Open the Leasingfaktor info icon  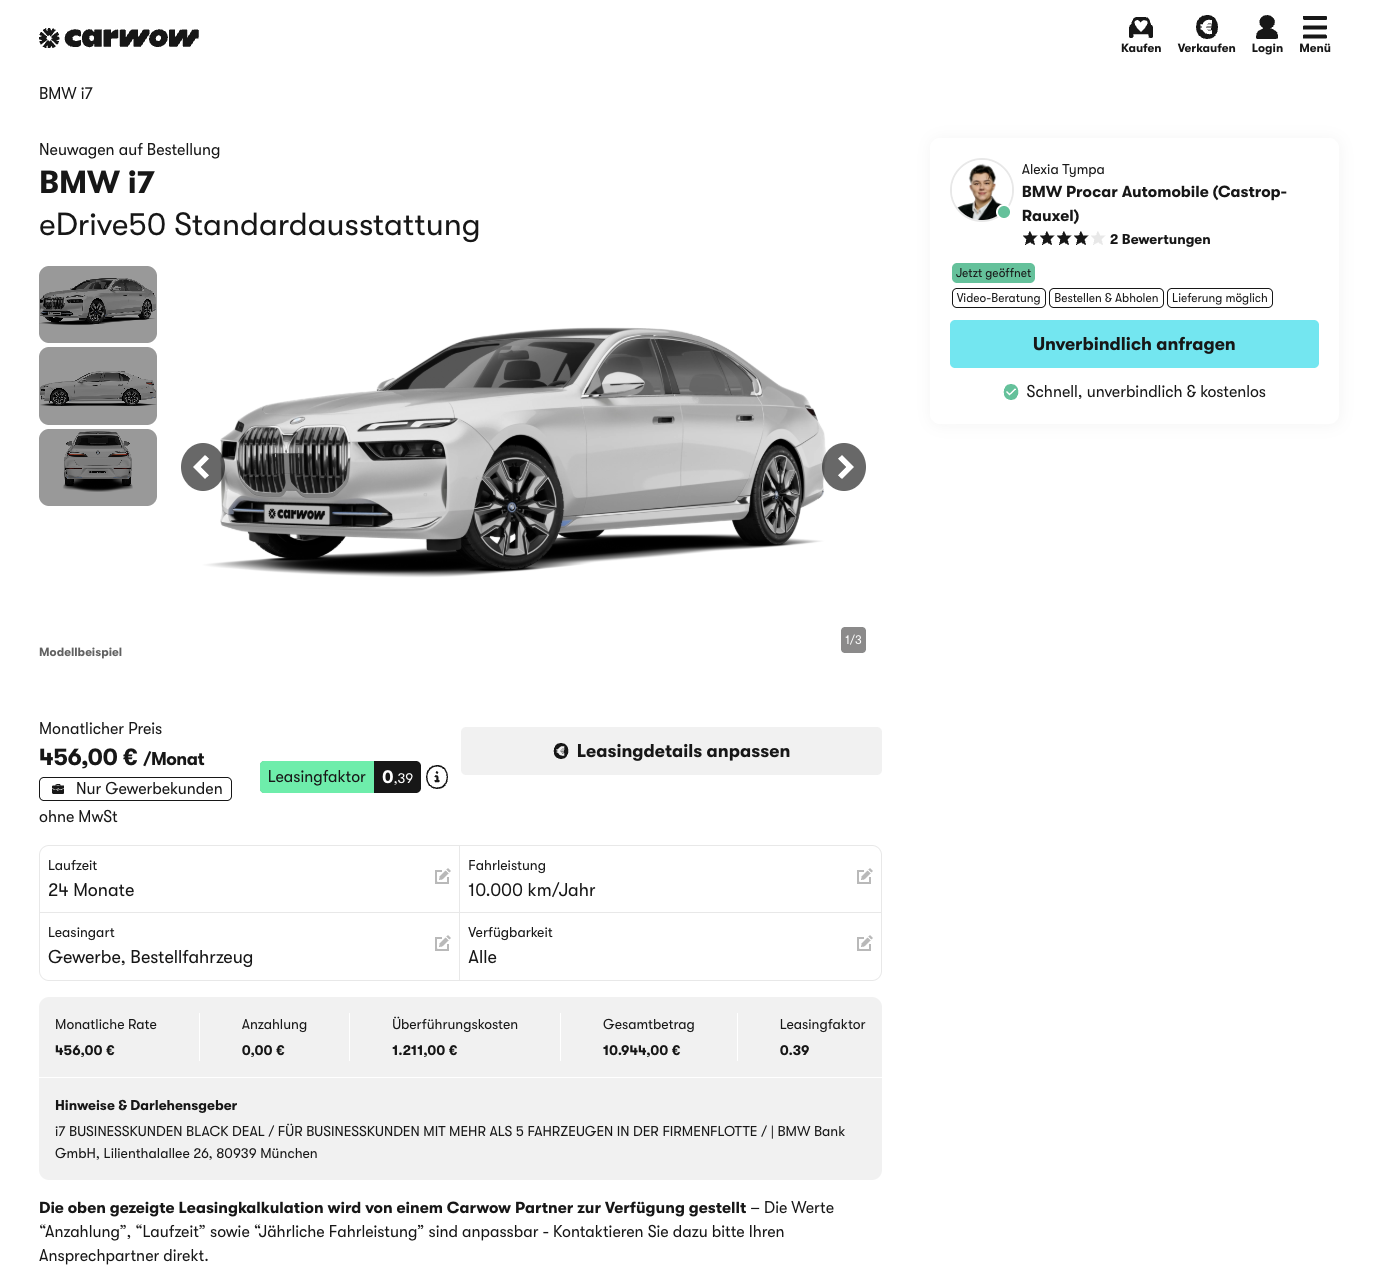[x=437, y=777]
